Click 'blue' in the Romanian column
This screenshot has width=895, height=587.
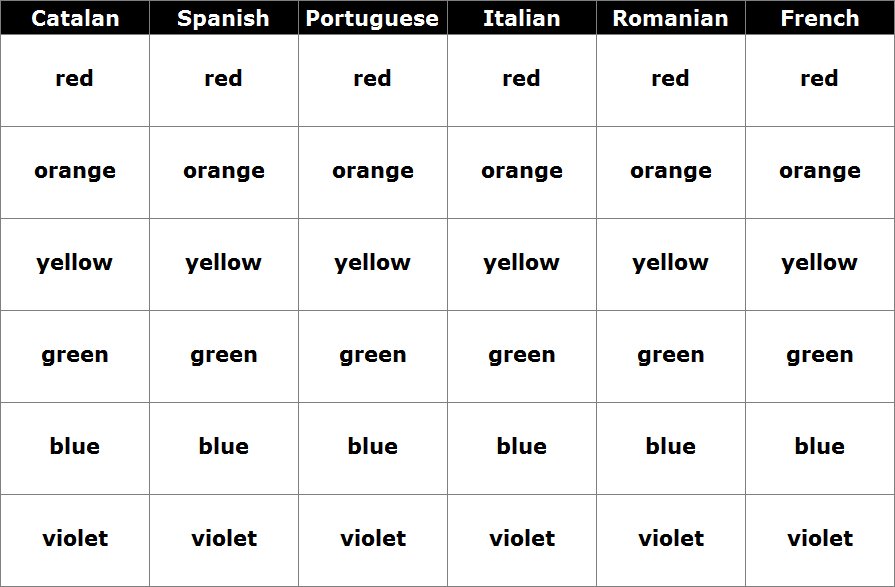[x=671, y=446]
